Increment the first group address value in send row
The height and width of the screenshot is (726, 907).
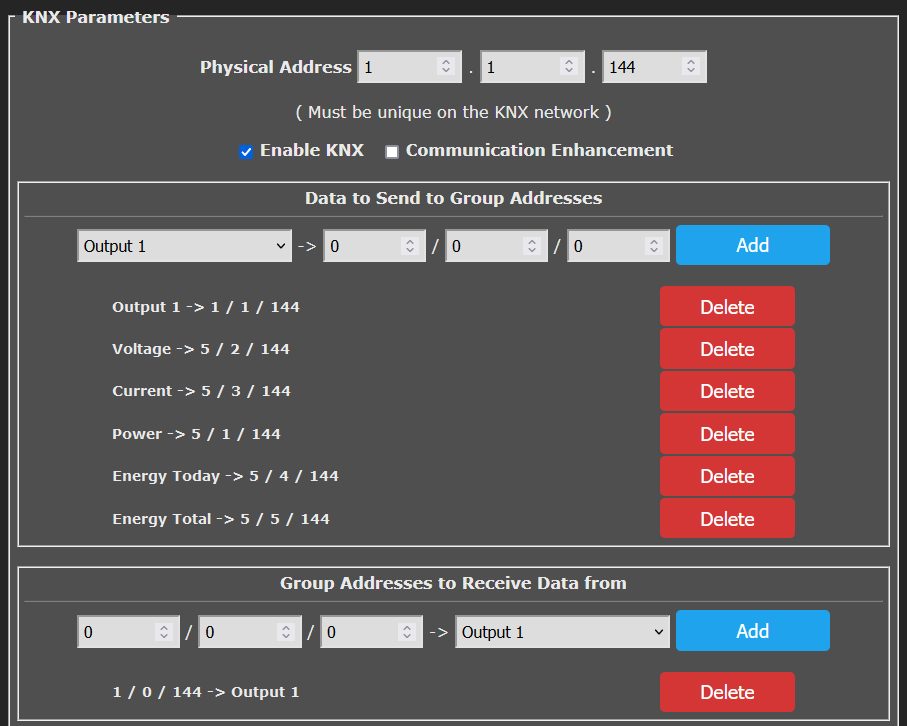coord(411,240)
